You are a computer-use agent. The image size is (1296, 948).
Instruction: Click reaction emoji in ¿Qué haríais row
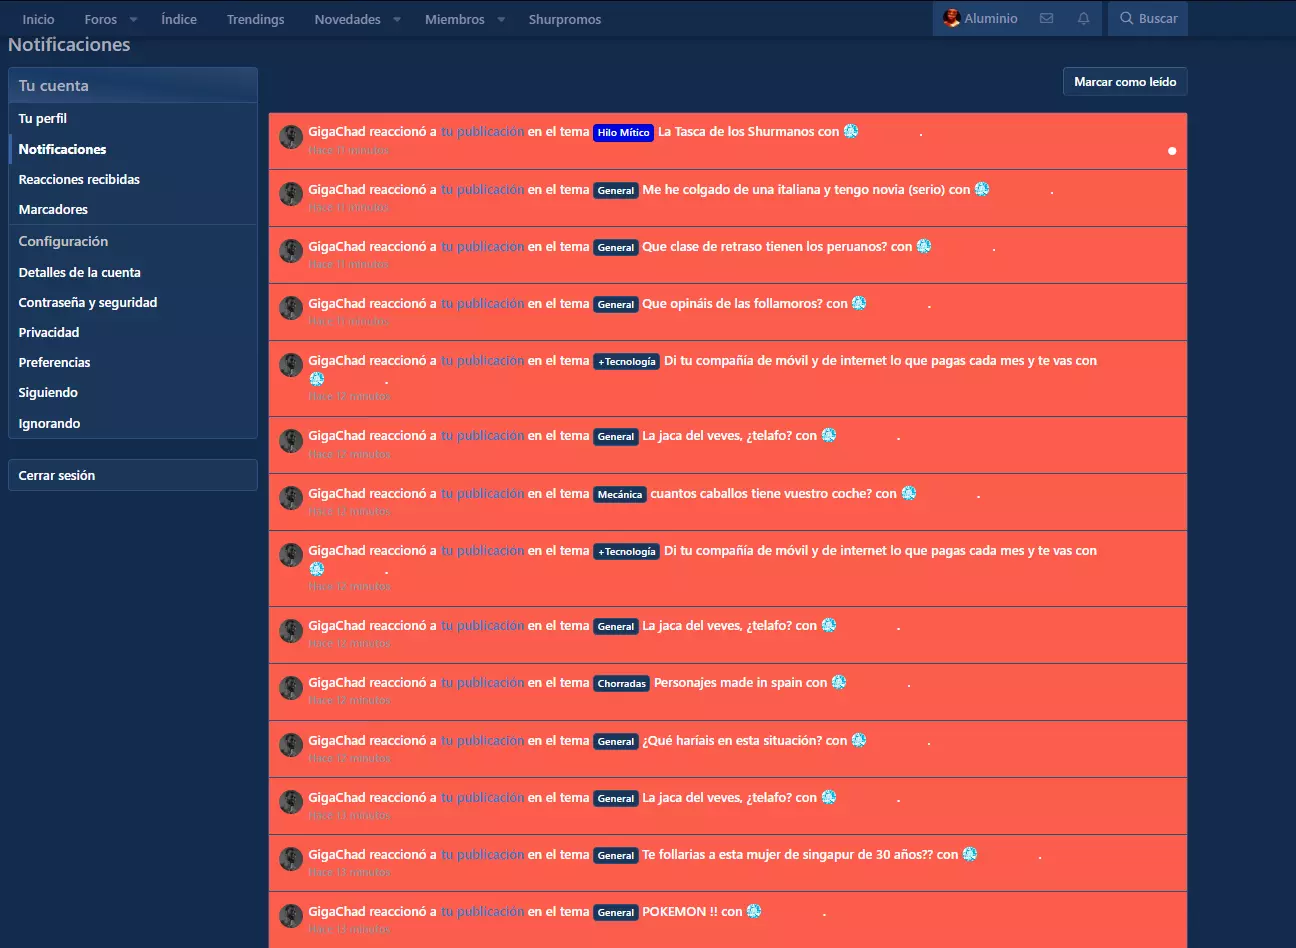859,740
